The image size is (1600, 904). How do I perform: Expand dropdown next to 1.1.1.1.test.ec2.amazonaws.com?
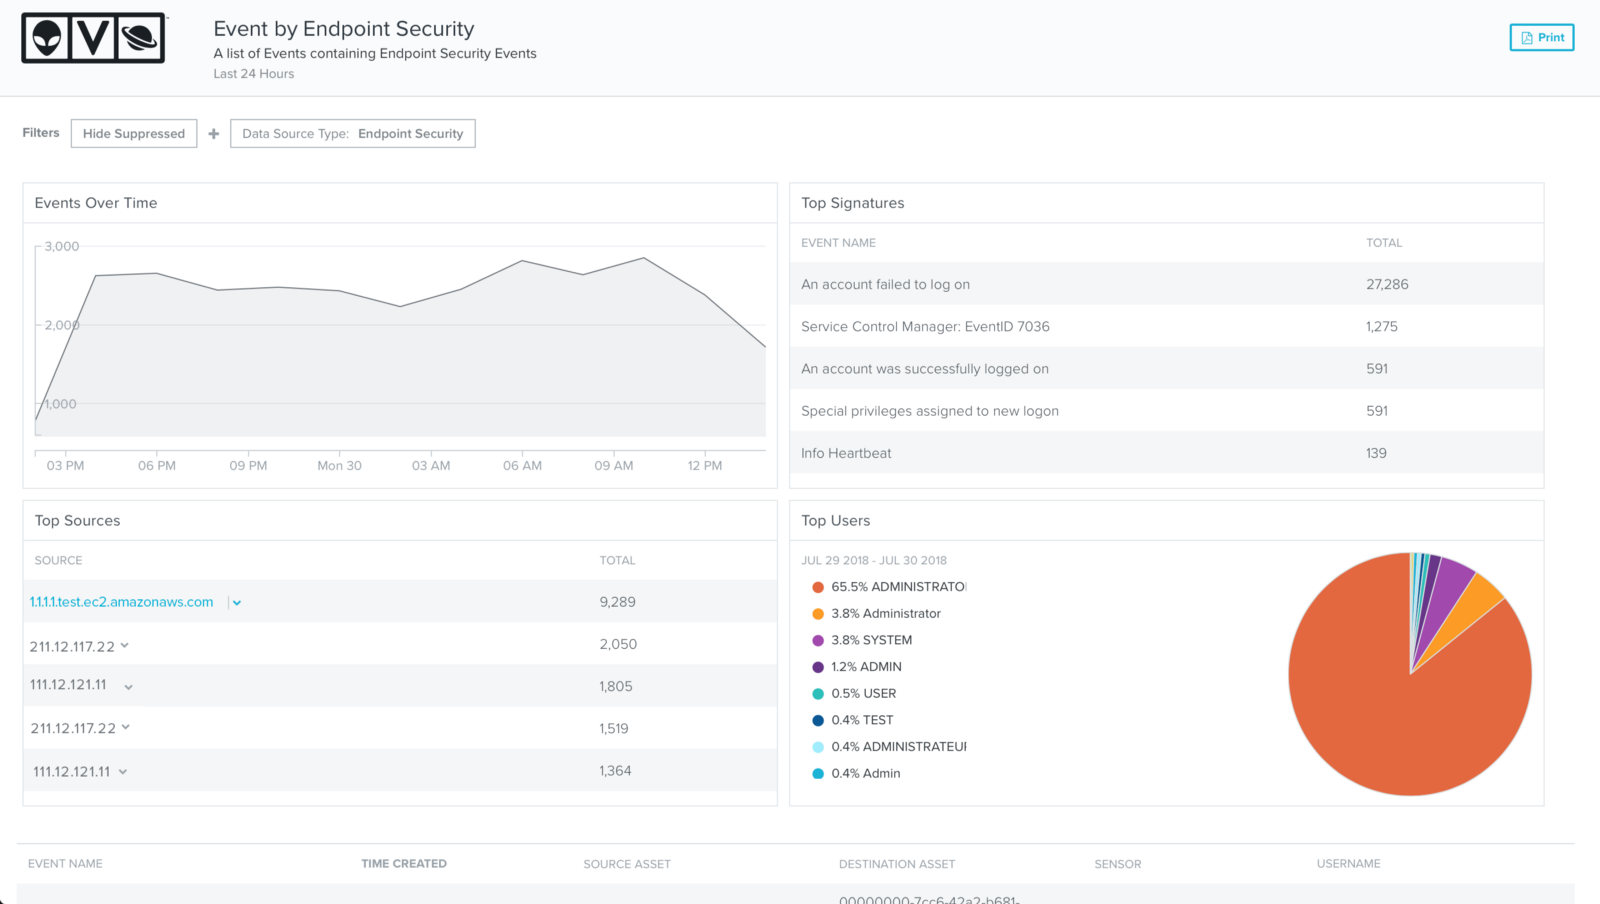tap(237, 603)
